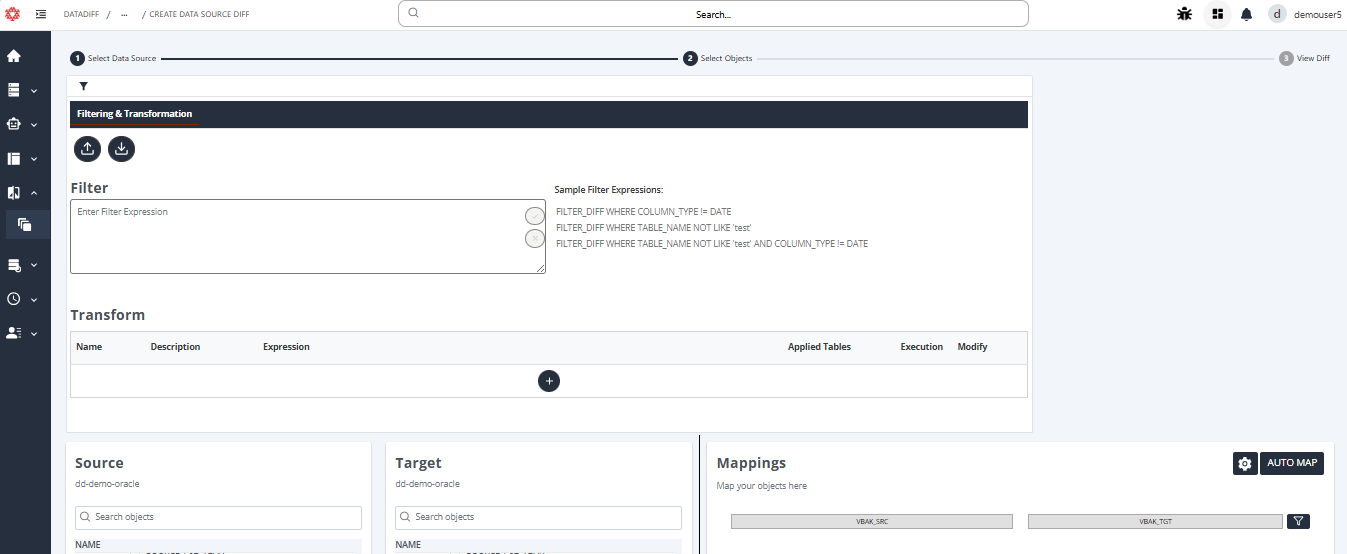Clear filter expression with X button
This screenshot has height=554, width=1347.
[x=535, y=238]
